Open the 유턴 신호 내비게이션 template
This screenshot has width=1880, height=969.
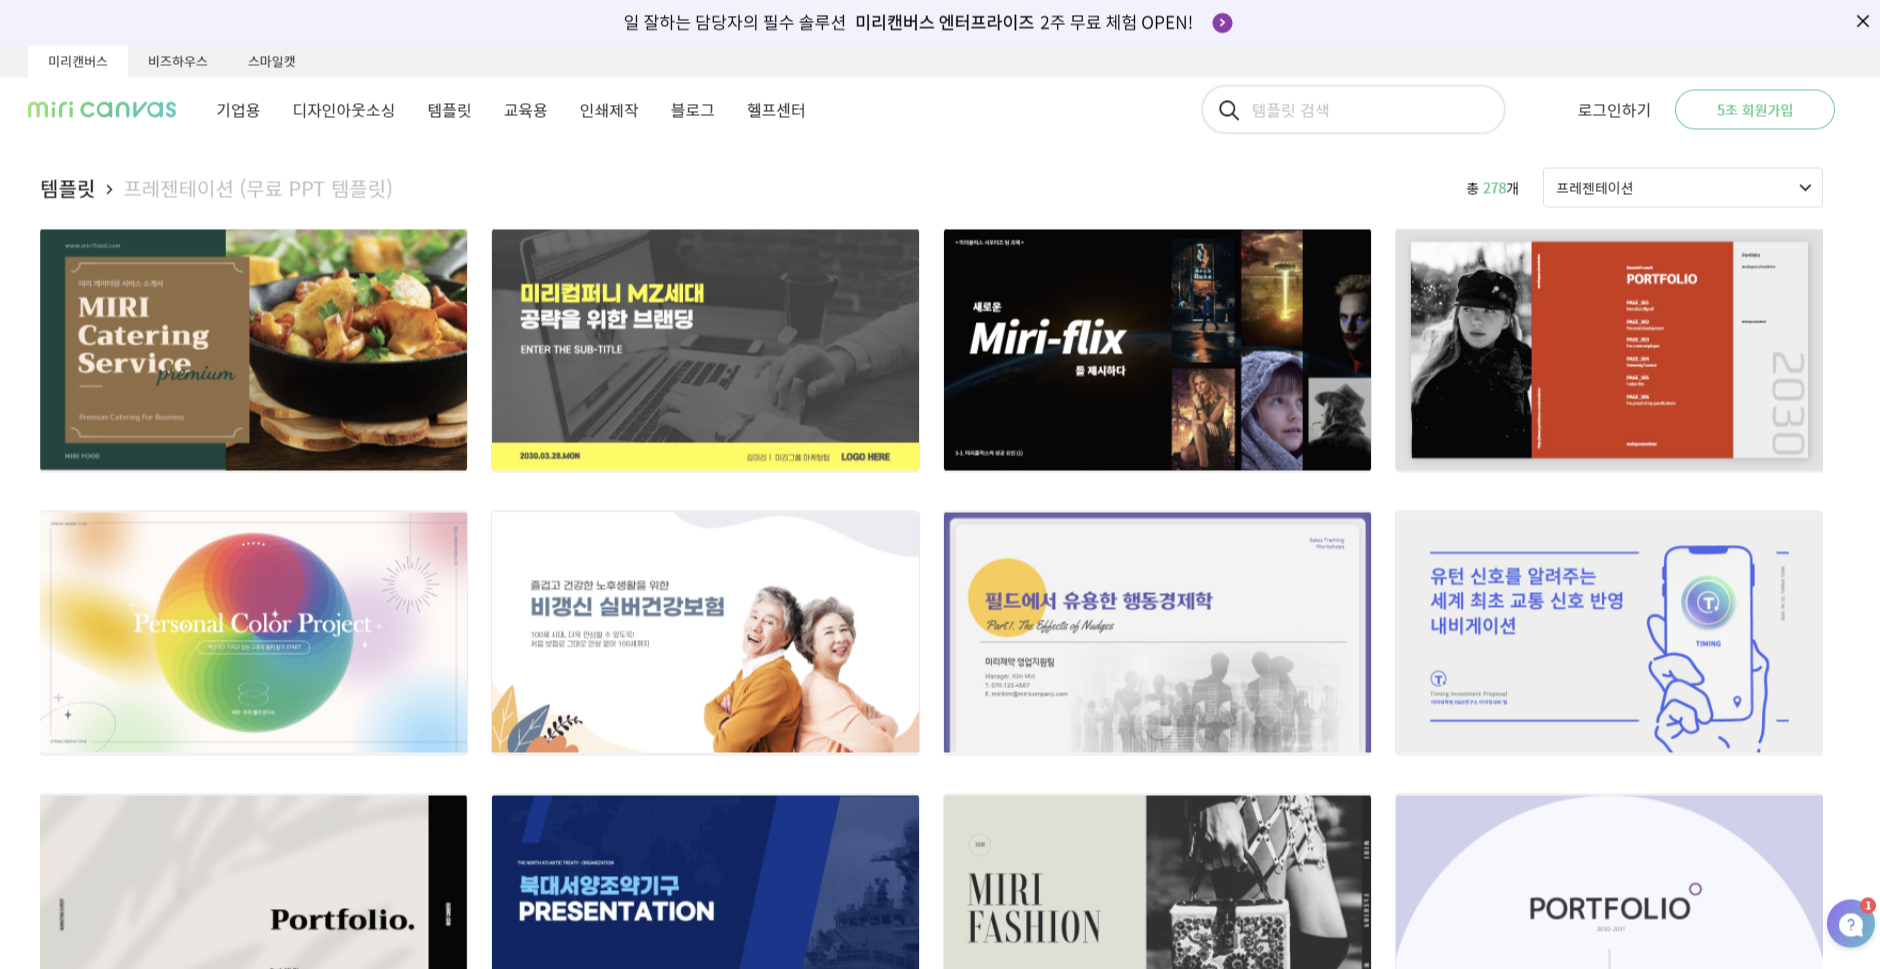click(x=1608, y=632)
